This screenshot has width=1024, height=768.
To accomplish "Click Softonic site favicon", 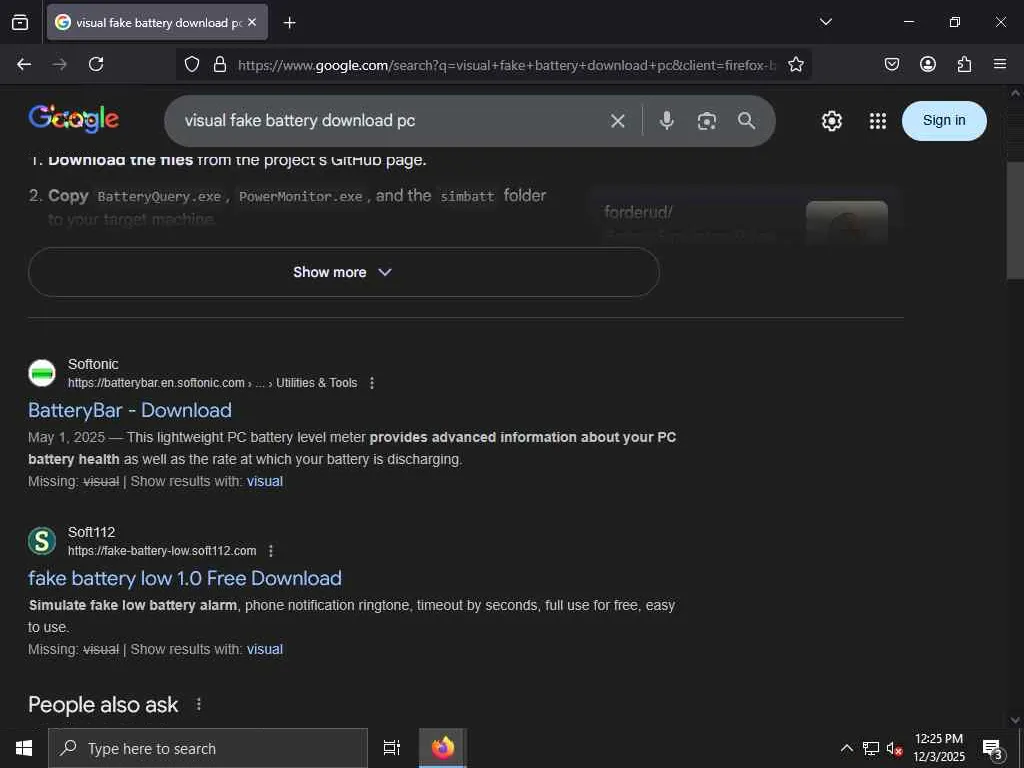I will click(x=42, y=373).
